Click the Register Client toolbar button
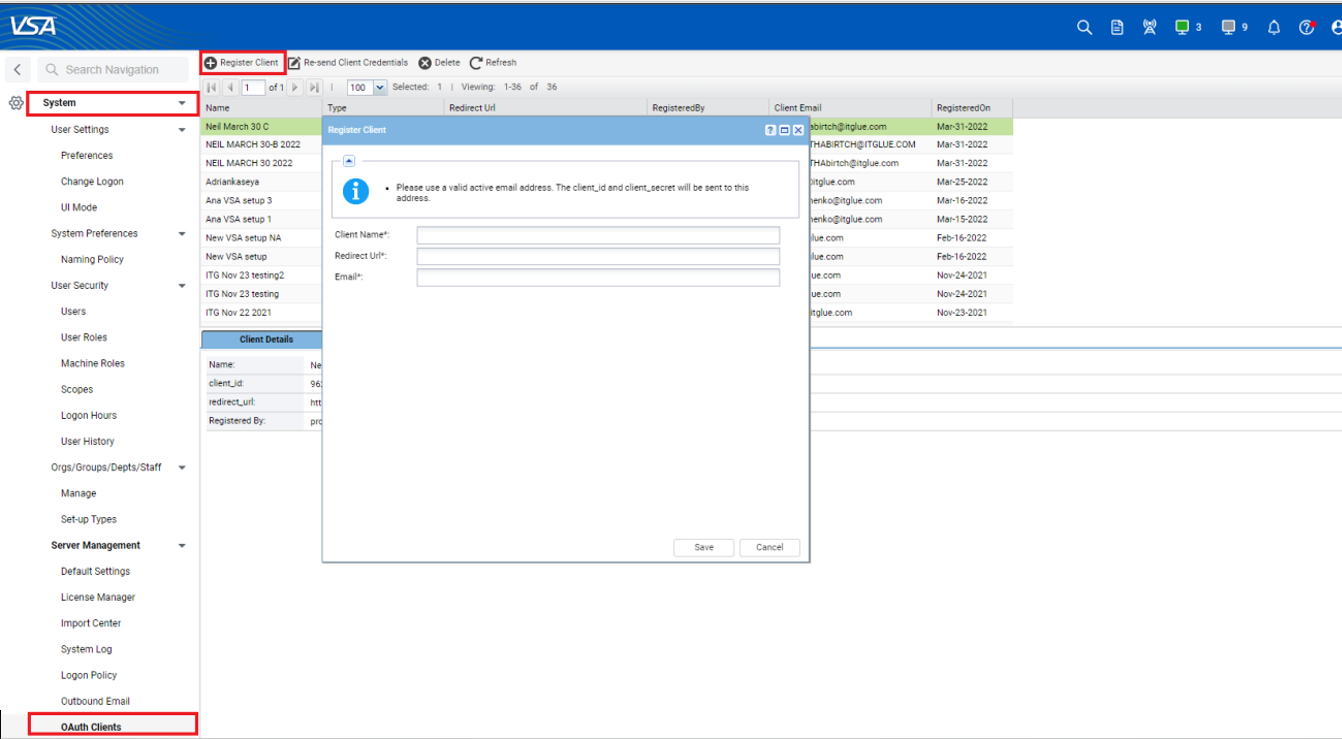The image size is (1342, 739). (x=242, y=62)
